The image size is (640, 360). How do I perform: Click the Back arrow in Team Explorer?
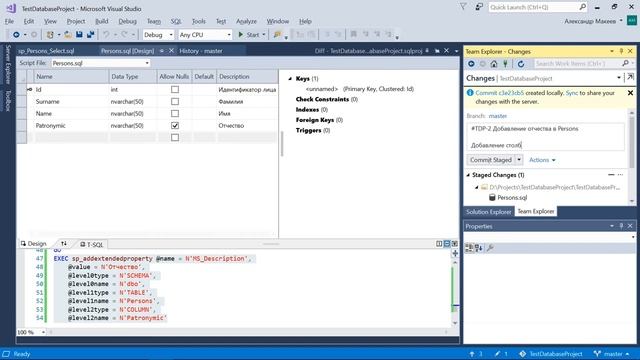tap(471, 64)
